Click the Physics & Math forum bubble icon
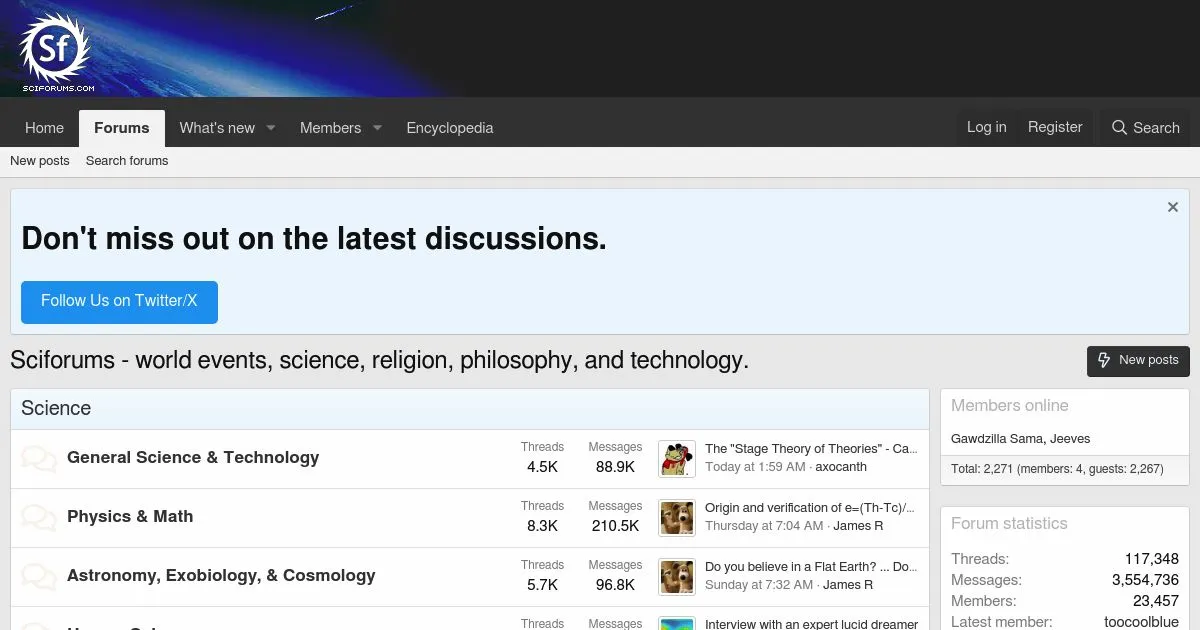 39,518
